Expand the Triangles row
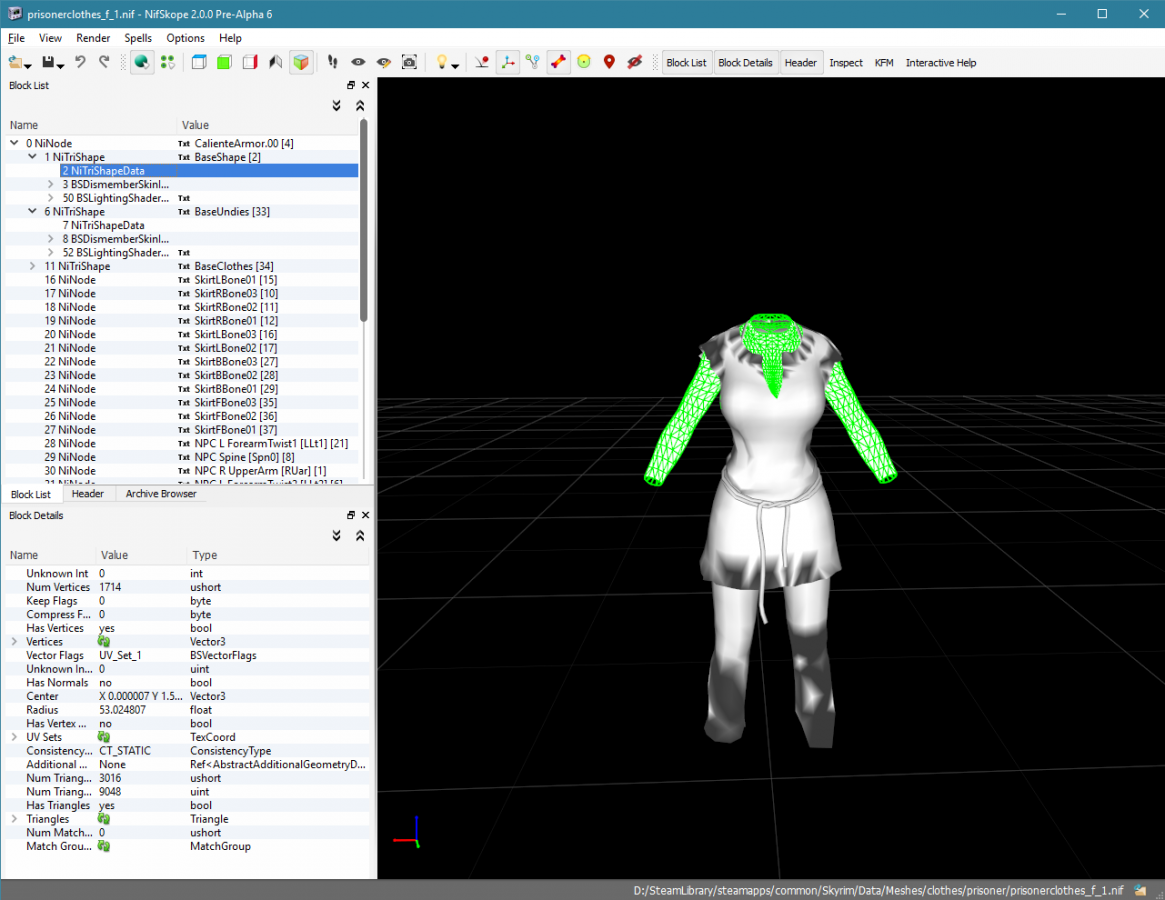 [14, 818]
